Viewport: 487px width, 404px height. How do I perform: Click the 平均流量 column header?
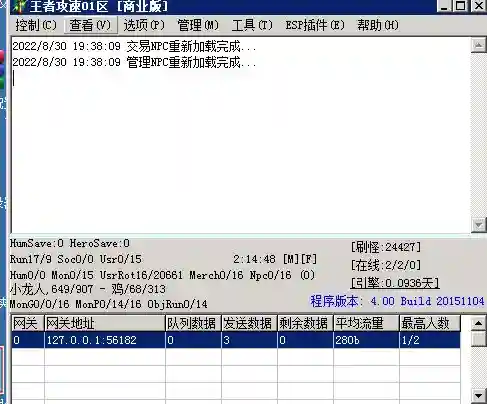(366, 323)
